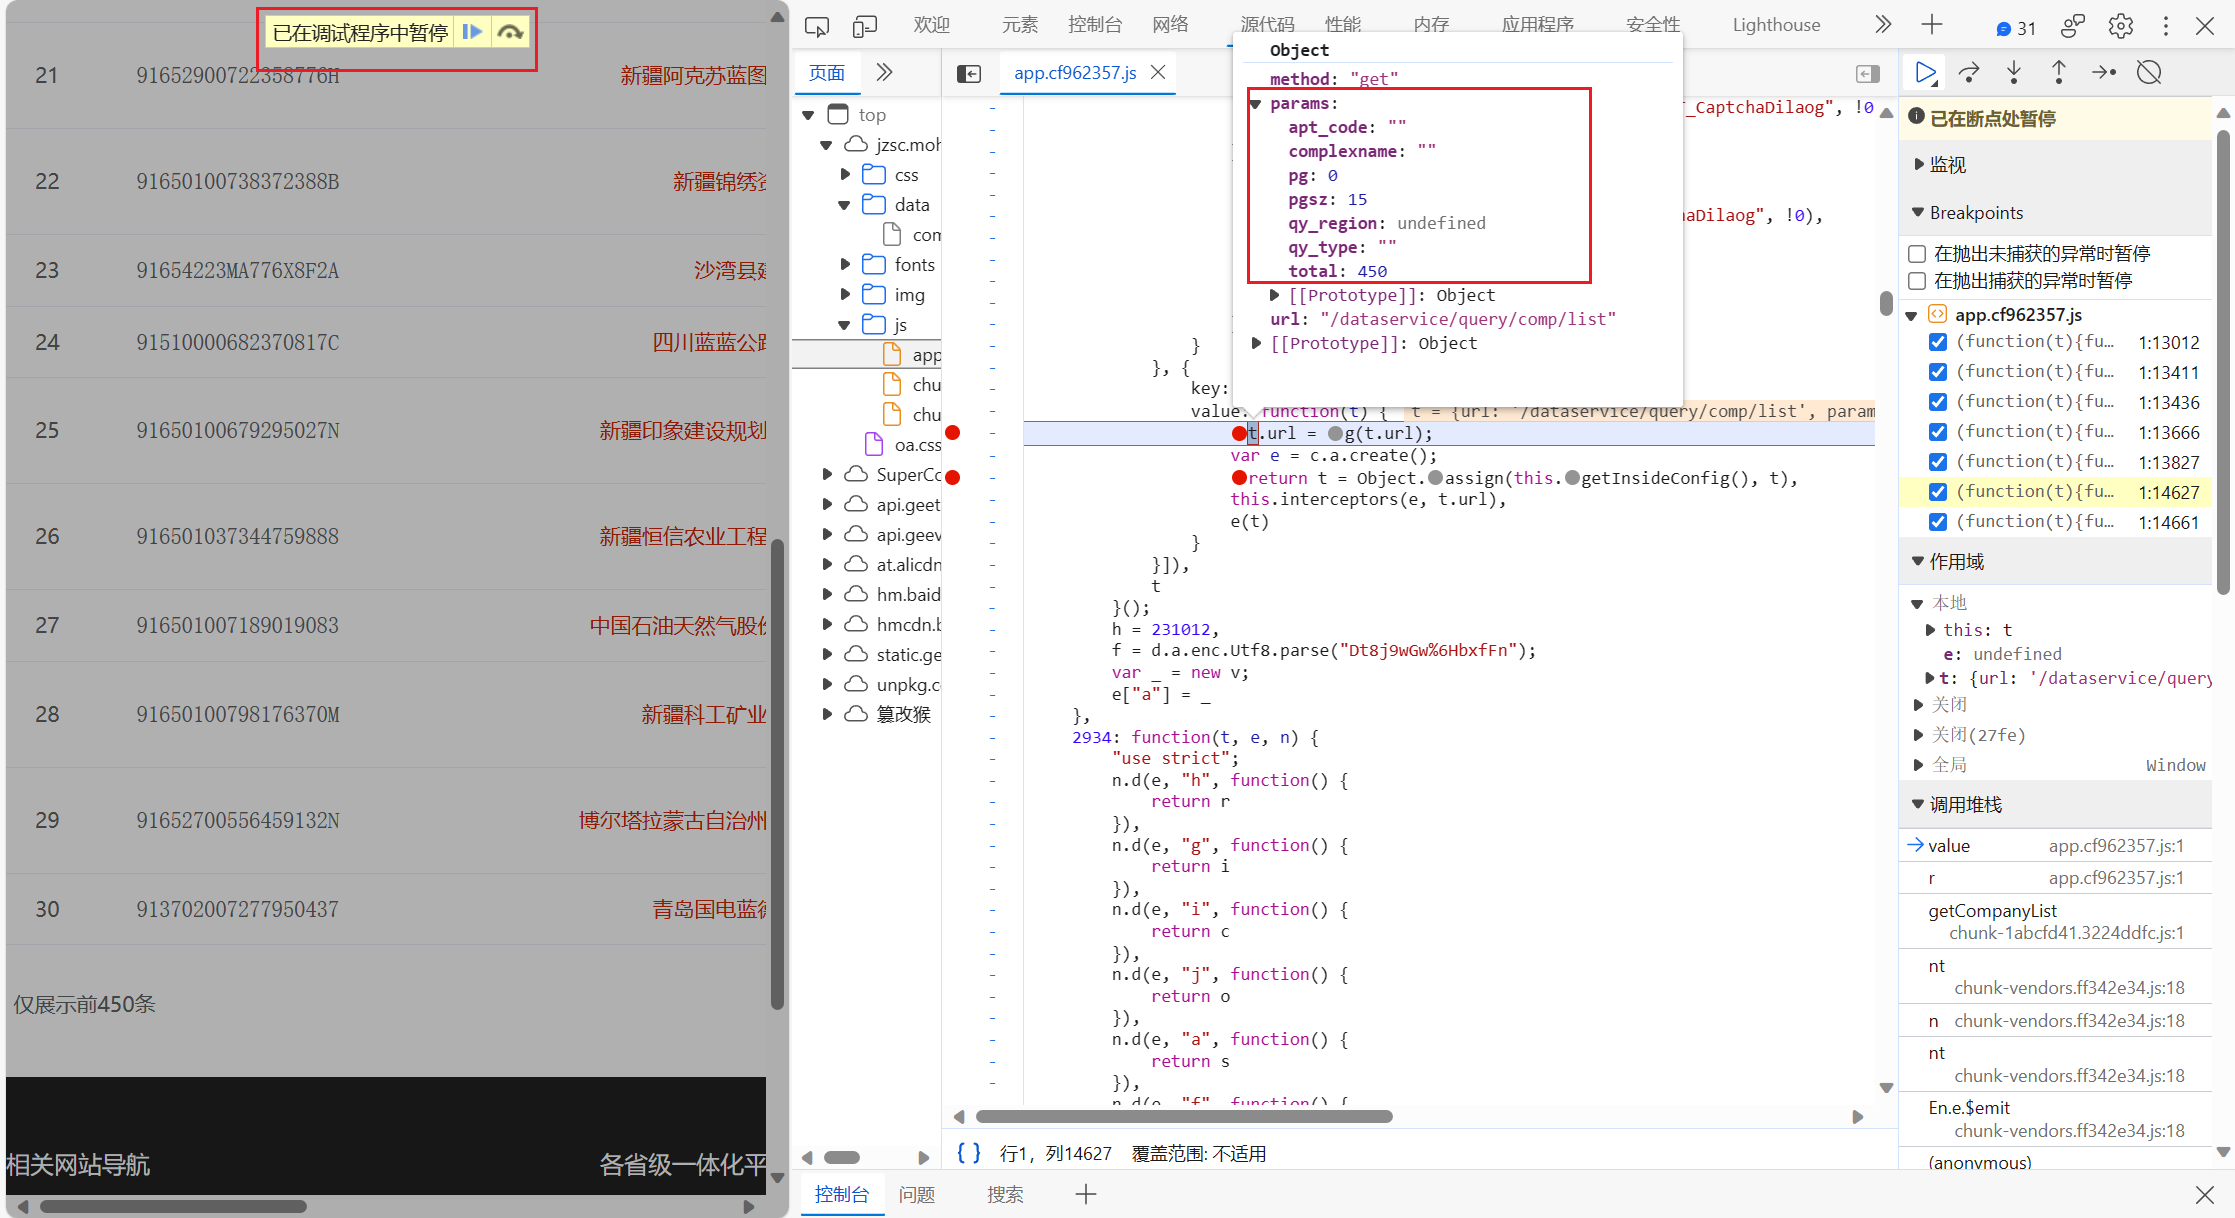
Task: Toggle device emulation mode icon
Action: click(865, 25)
